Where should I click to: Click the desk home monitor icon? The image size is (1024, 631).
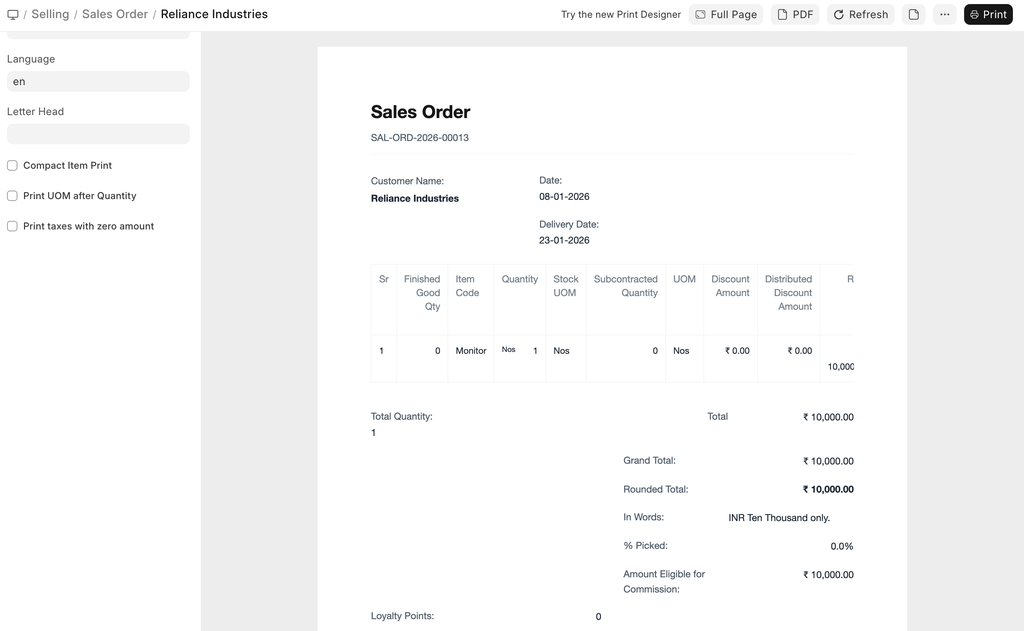[x=13, y=15]
